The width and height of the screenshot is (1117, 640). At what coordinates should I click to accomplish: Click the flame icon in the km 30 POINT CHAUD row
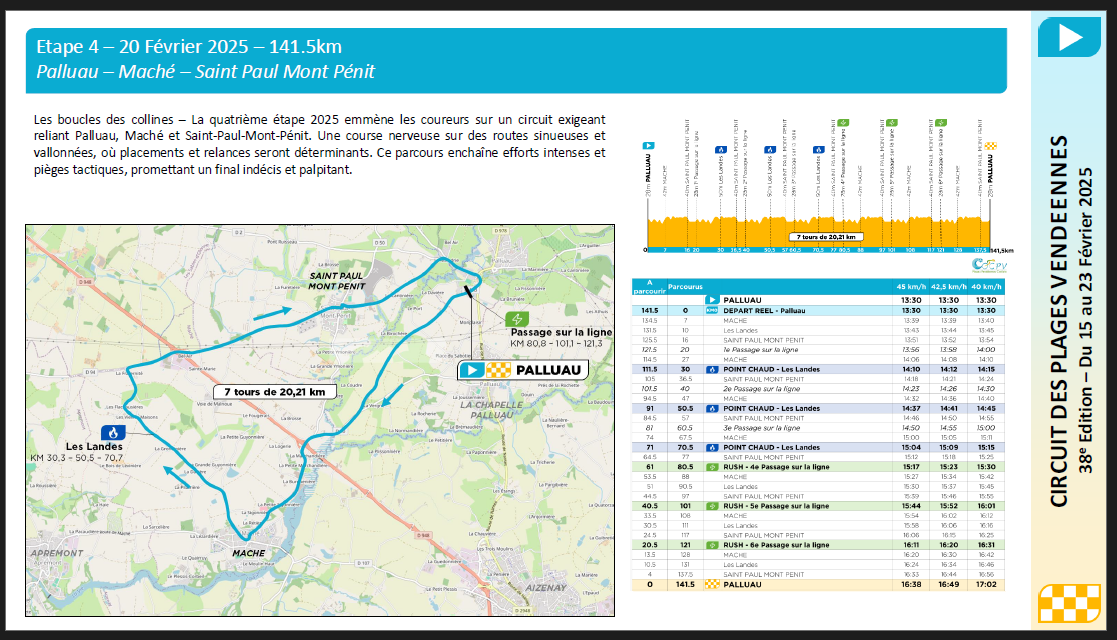(712, 369)
